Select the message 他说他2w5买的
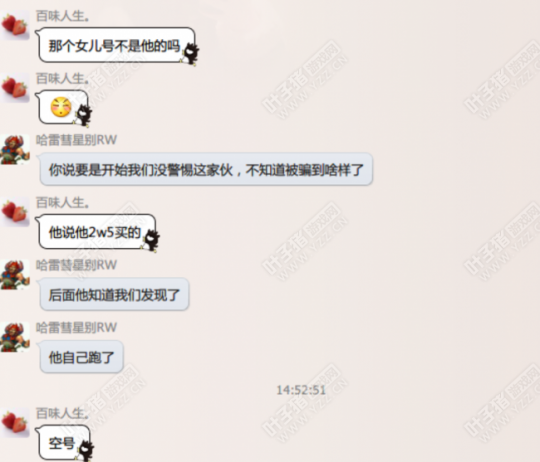Screen dimensions: 540x462 (95, 232)
